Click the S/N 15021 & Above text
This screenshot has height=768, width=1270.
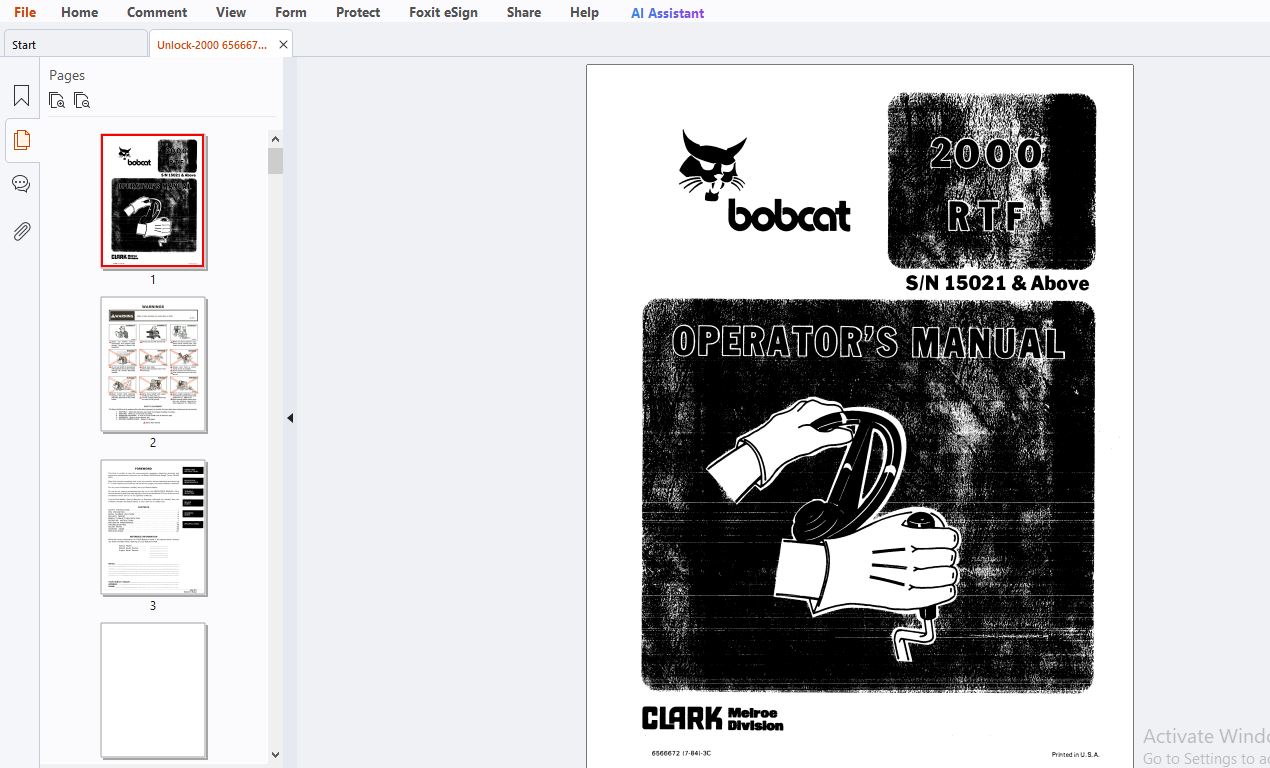click(997, 283)
